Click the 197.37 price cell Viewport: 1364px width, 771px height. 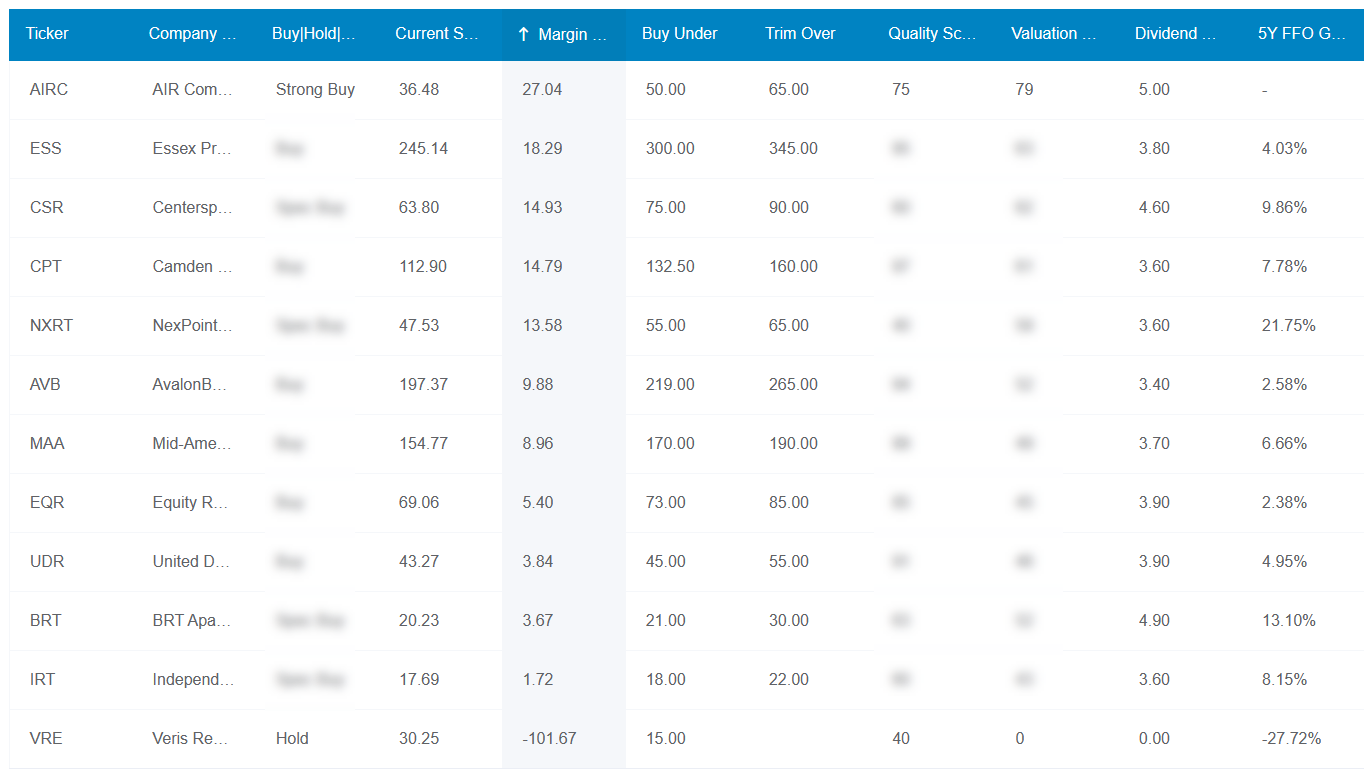tap(423, 385)
